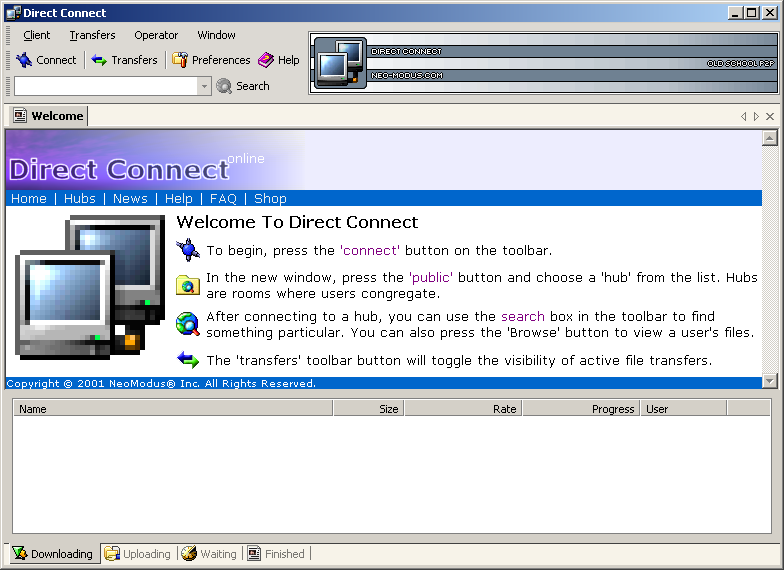
Task: Click the Finished tab icon
Action: tap(254, 553)
